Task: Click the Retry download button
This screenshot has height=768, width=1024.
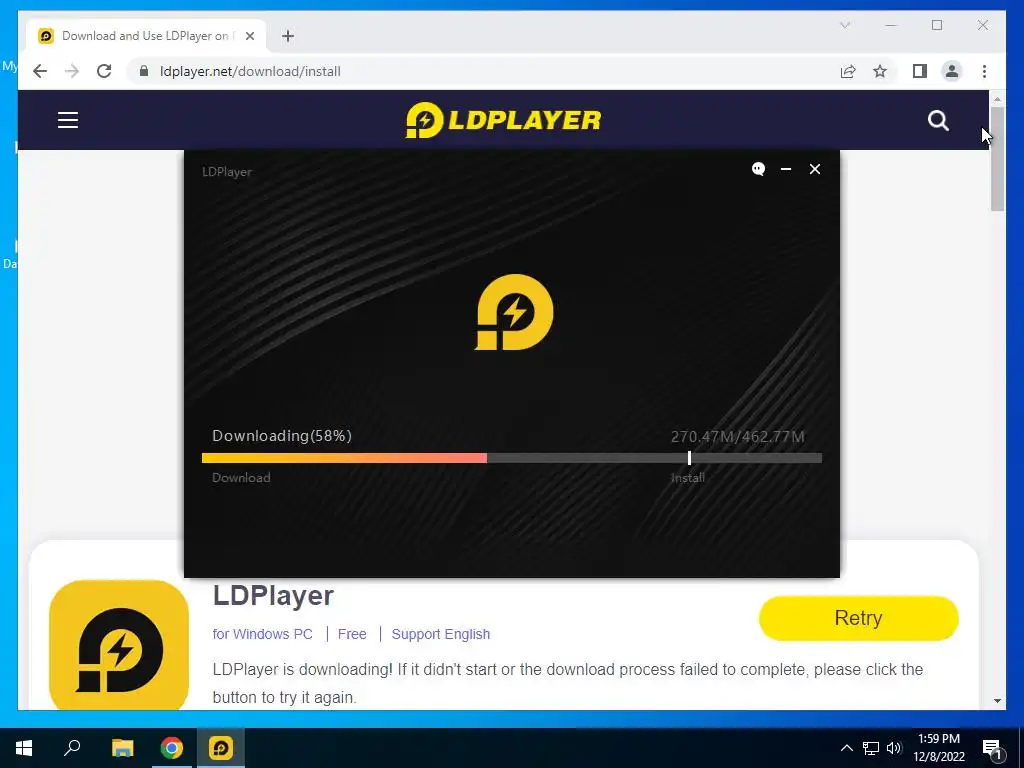Action: tap(859, 618)
